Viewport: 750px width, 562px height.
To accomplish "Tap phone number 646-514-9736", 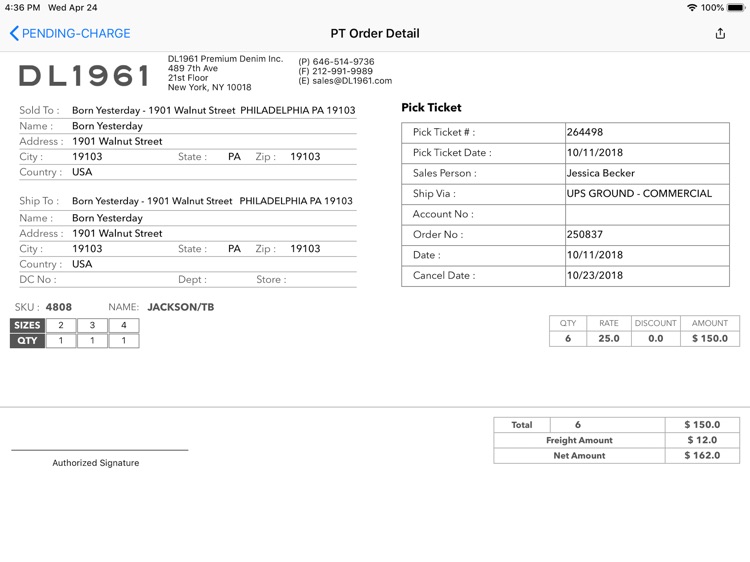I will 343,62.
